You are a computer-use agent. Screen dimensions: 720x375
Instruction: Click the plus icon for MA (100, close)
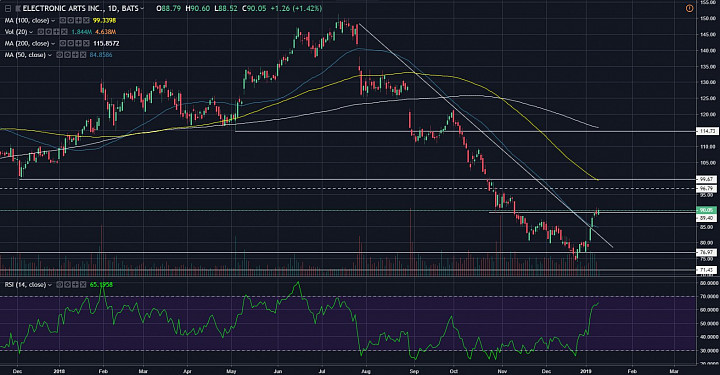pyautogui.click(x=79, y=20)
